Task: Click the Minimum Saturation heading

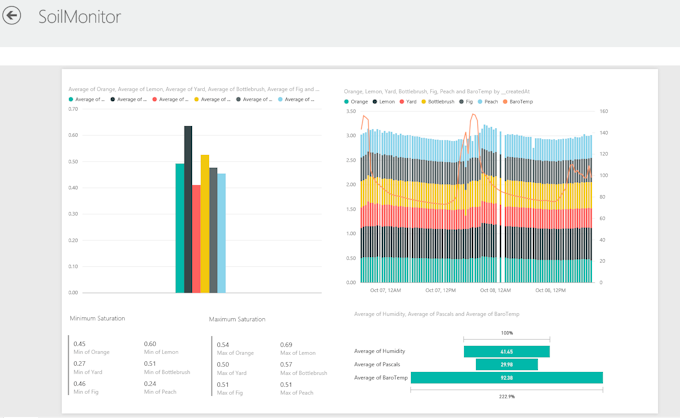Action: [97, 318]
